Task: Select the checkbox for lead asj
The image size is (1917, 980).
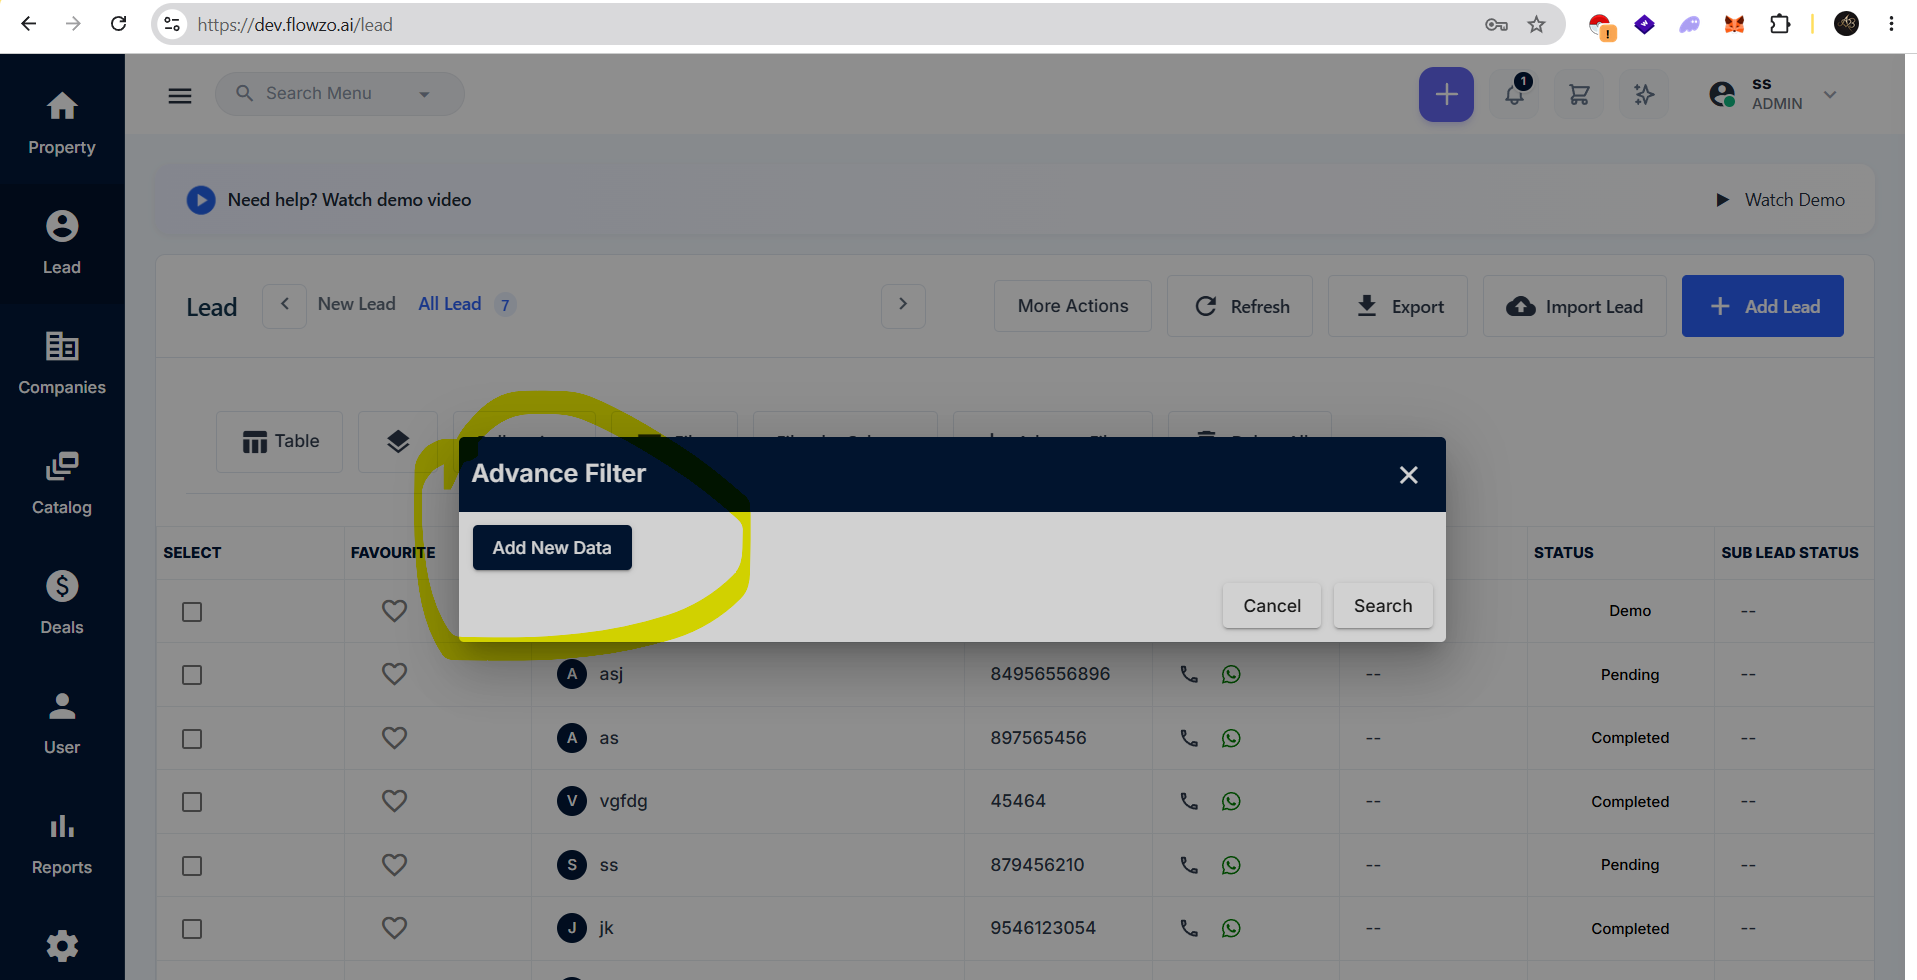Action: [192, 675]
